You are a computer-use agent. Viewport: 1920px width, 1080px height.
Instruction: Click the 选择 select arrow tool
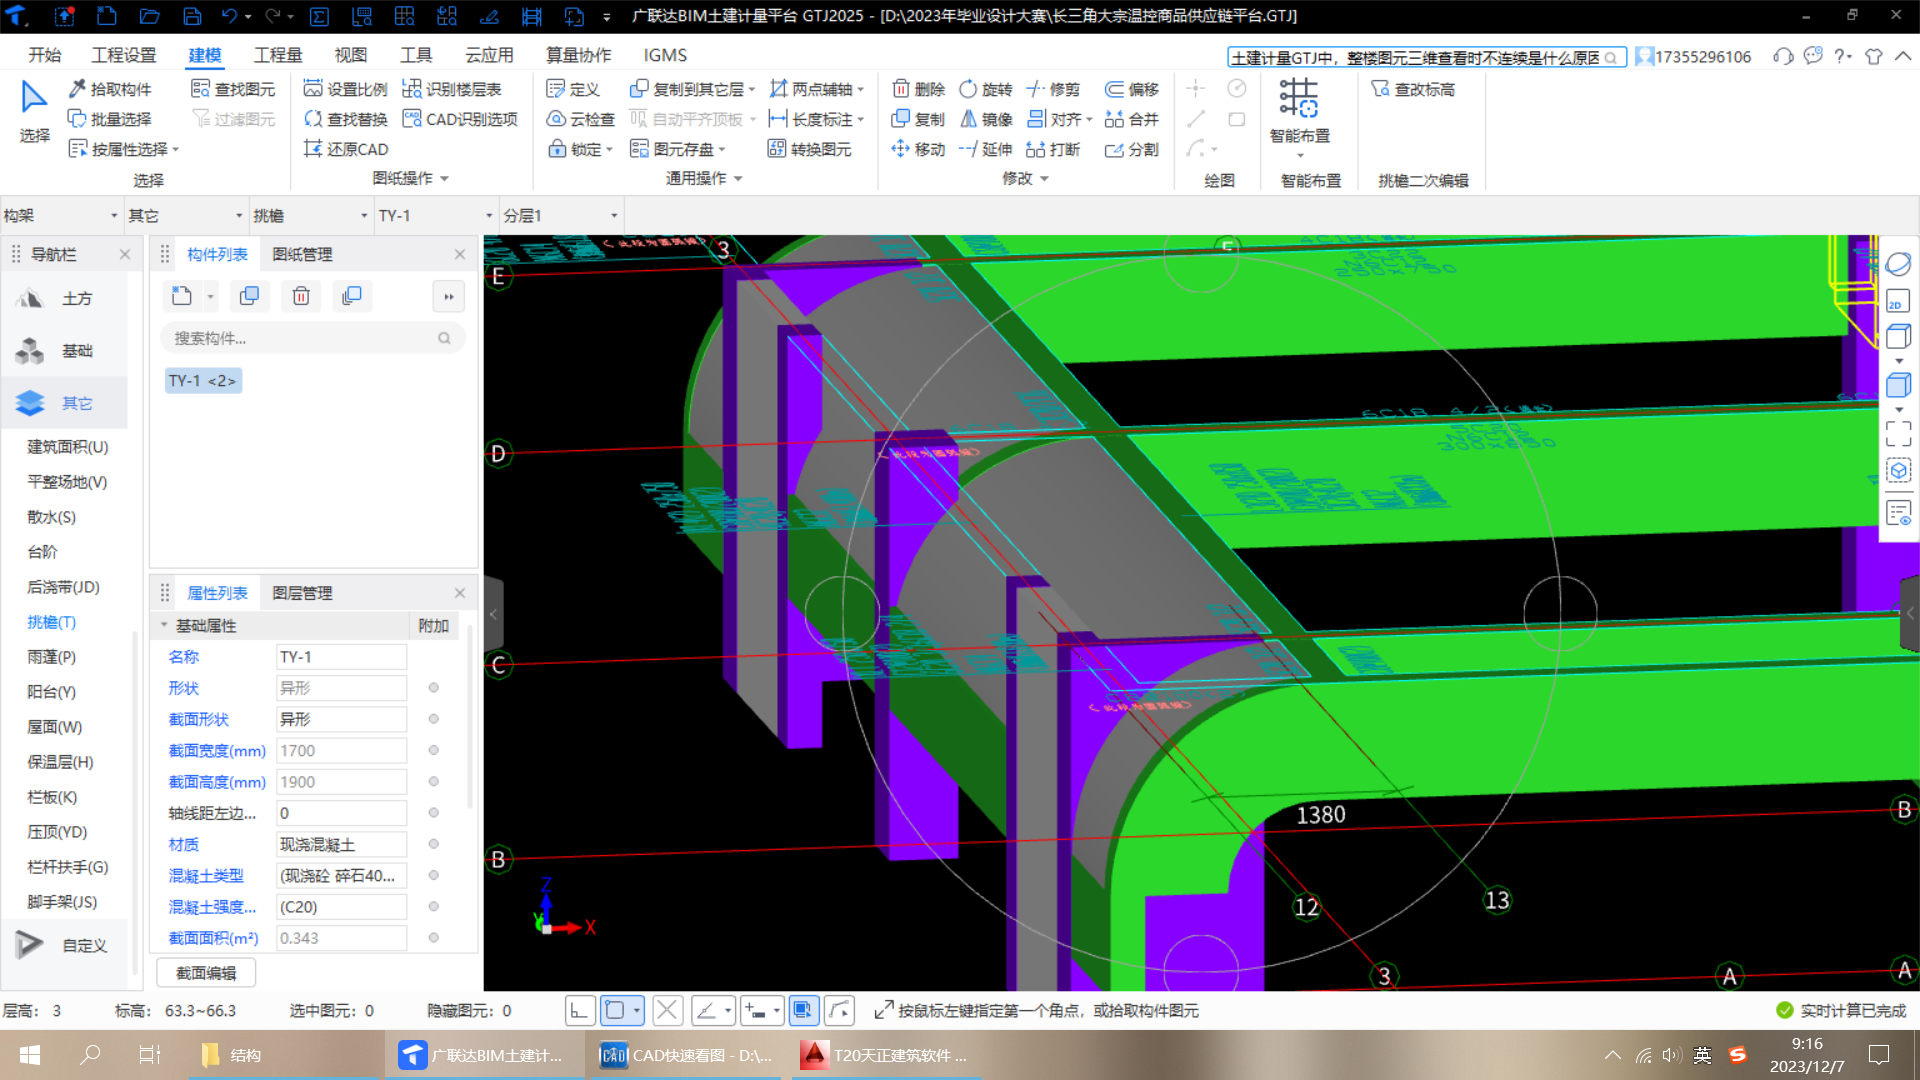pyautogui.click(x=34, y=110)
